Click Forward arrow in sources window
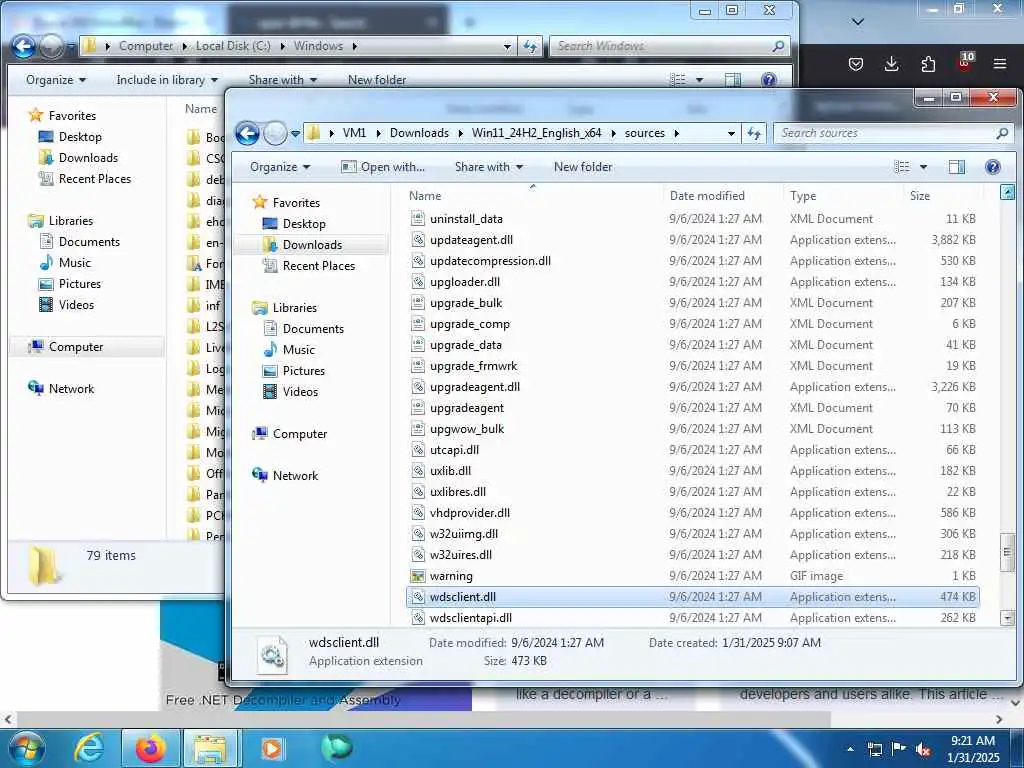Image resolution: width=1024 pixels, height=768 pixels. pos(275,134)
